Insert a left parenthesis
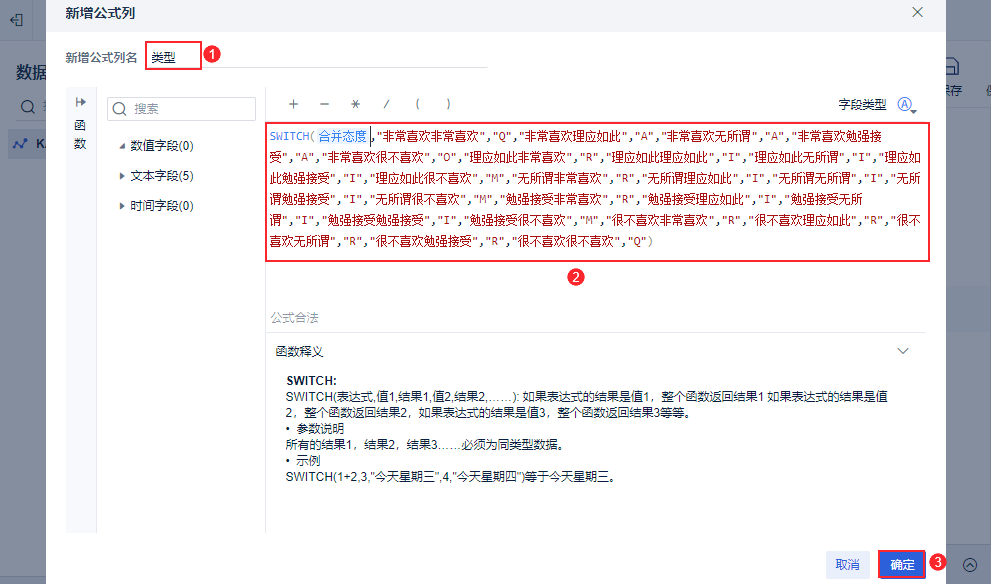The height and width of the screenshot is (584, 991). coord(417,104)
